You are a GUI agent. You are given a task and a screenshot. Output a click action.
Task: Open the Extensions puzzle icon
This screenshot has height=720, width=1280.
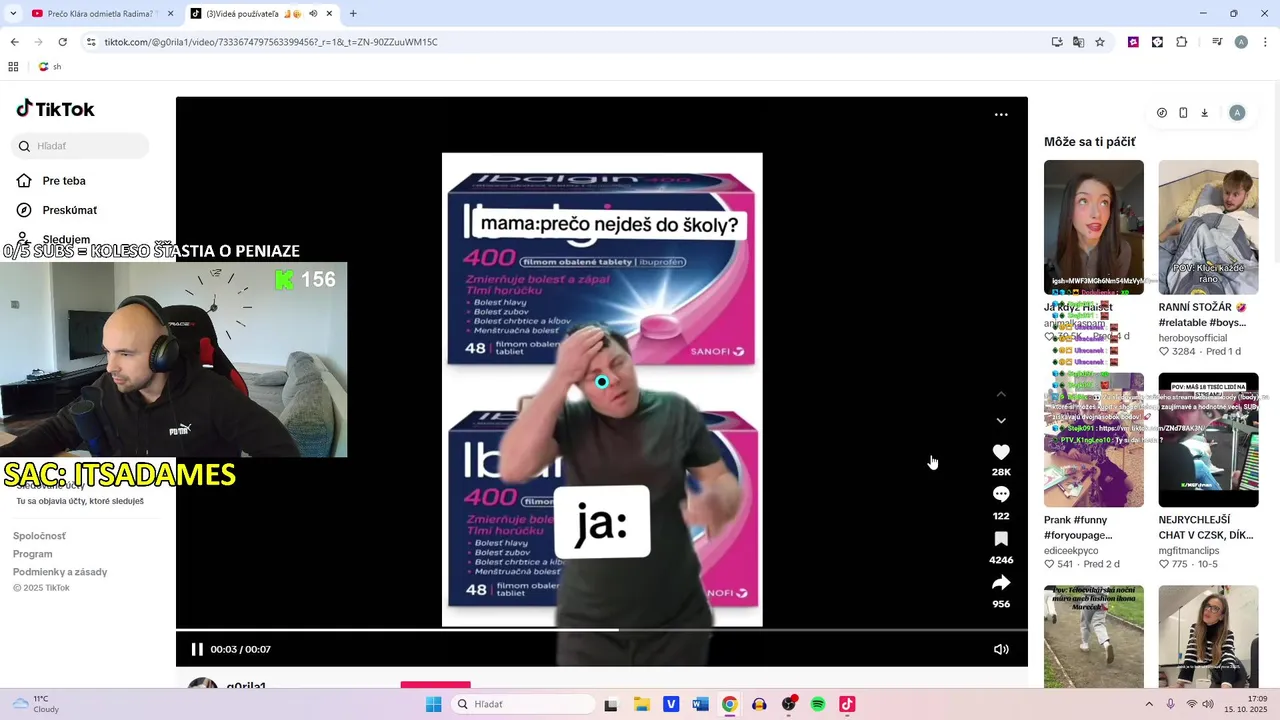click(1181, 42)
